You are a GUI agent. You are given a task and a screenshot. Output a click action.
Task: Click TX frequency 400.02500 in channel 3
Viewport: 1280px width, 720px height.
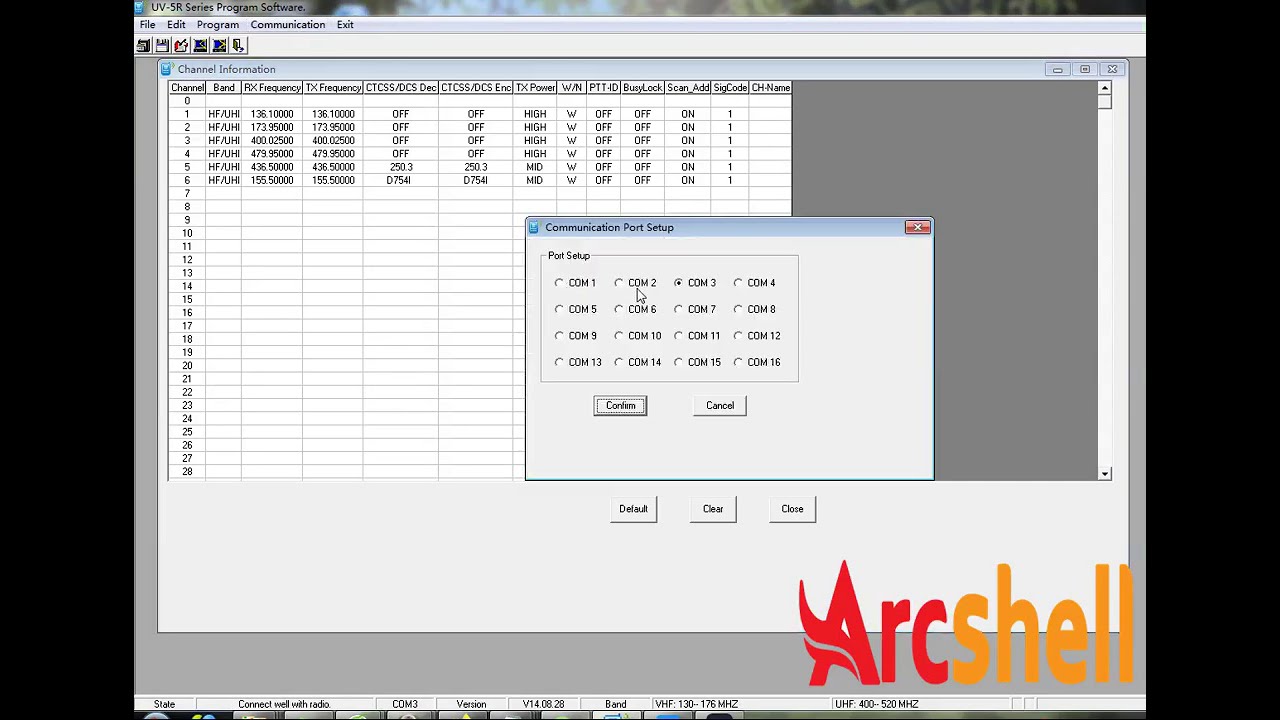coord(333,141)
